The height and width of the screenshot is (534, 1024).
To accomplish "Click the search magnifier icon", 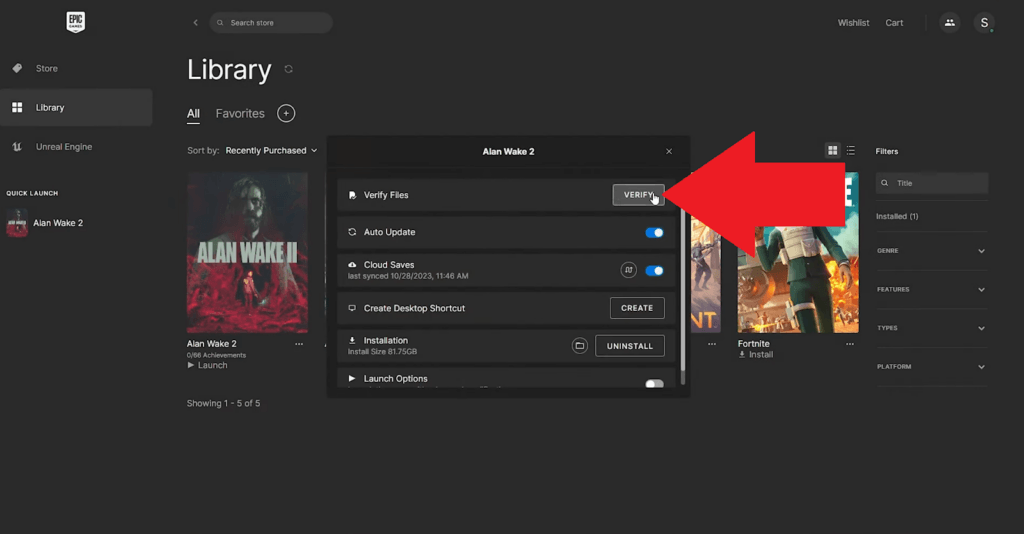I will point(220,23).
